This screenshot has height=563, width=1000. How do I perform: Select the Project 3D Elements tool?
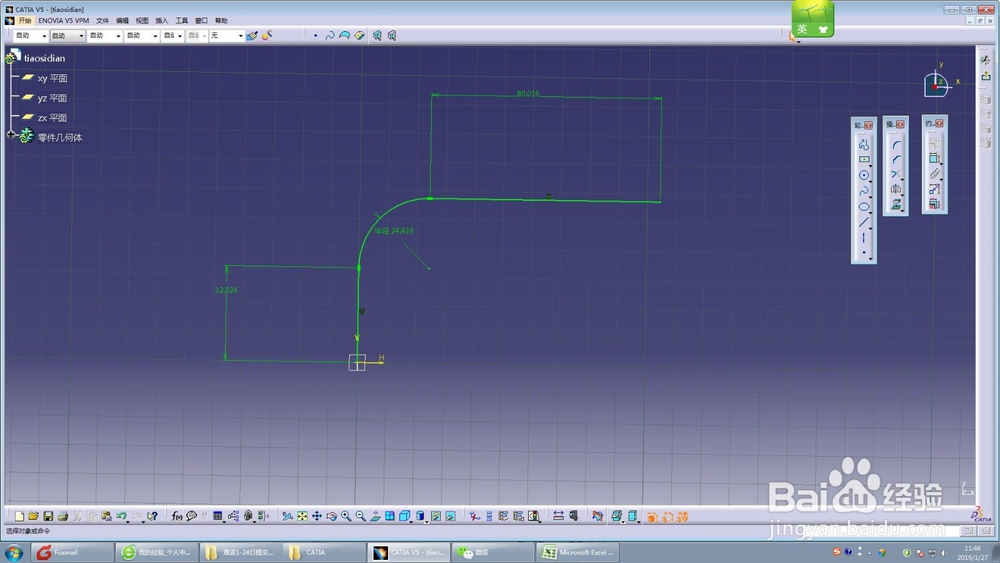895,204
